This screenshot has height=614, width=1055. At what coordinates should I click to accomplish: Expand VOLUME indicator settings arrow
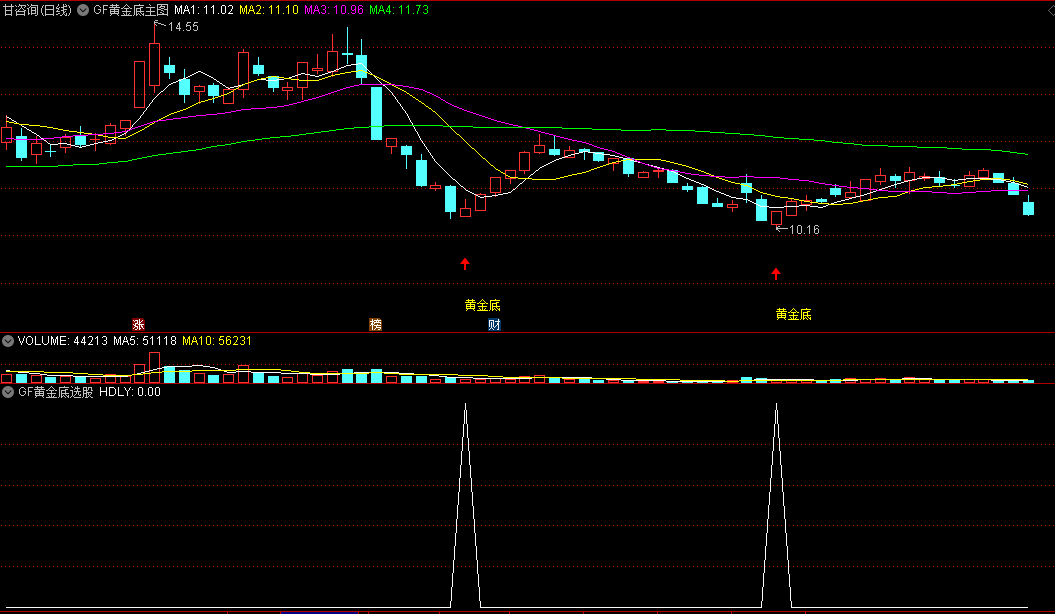click(8, 341)
